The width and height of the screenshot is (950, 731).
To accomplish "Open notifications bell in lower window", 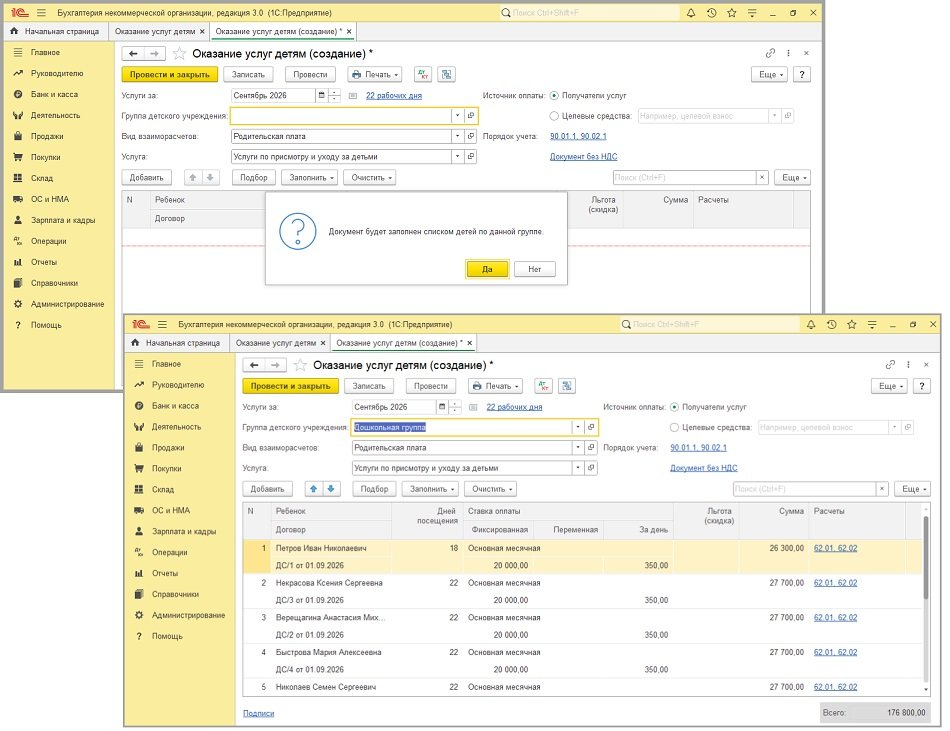I will coord(811,325).
